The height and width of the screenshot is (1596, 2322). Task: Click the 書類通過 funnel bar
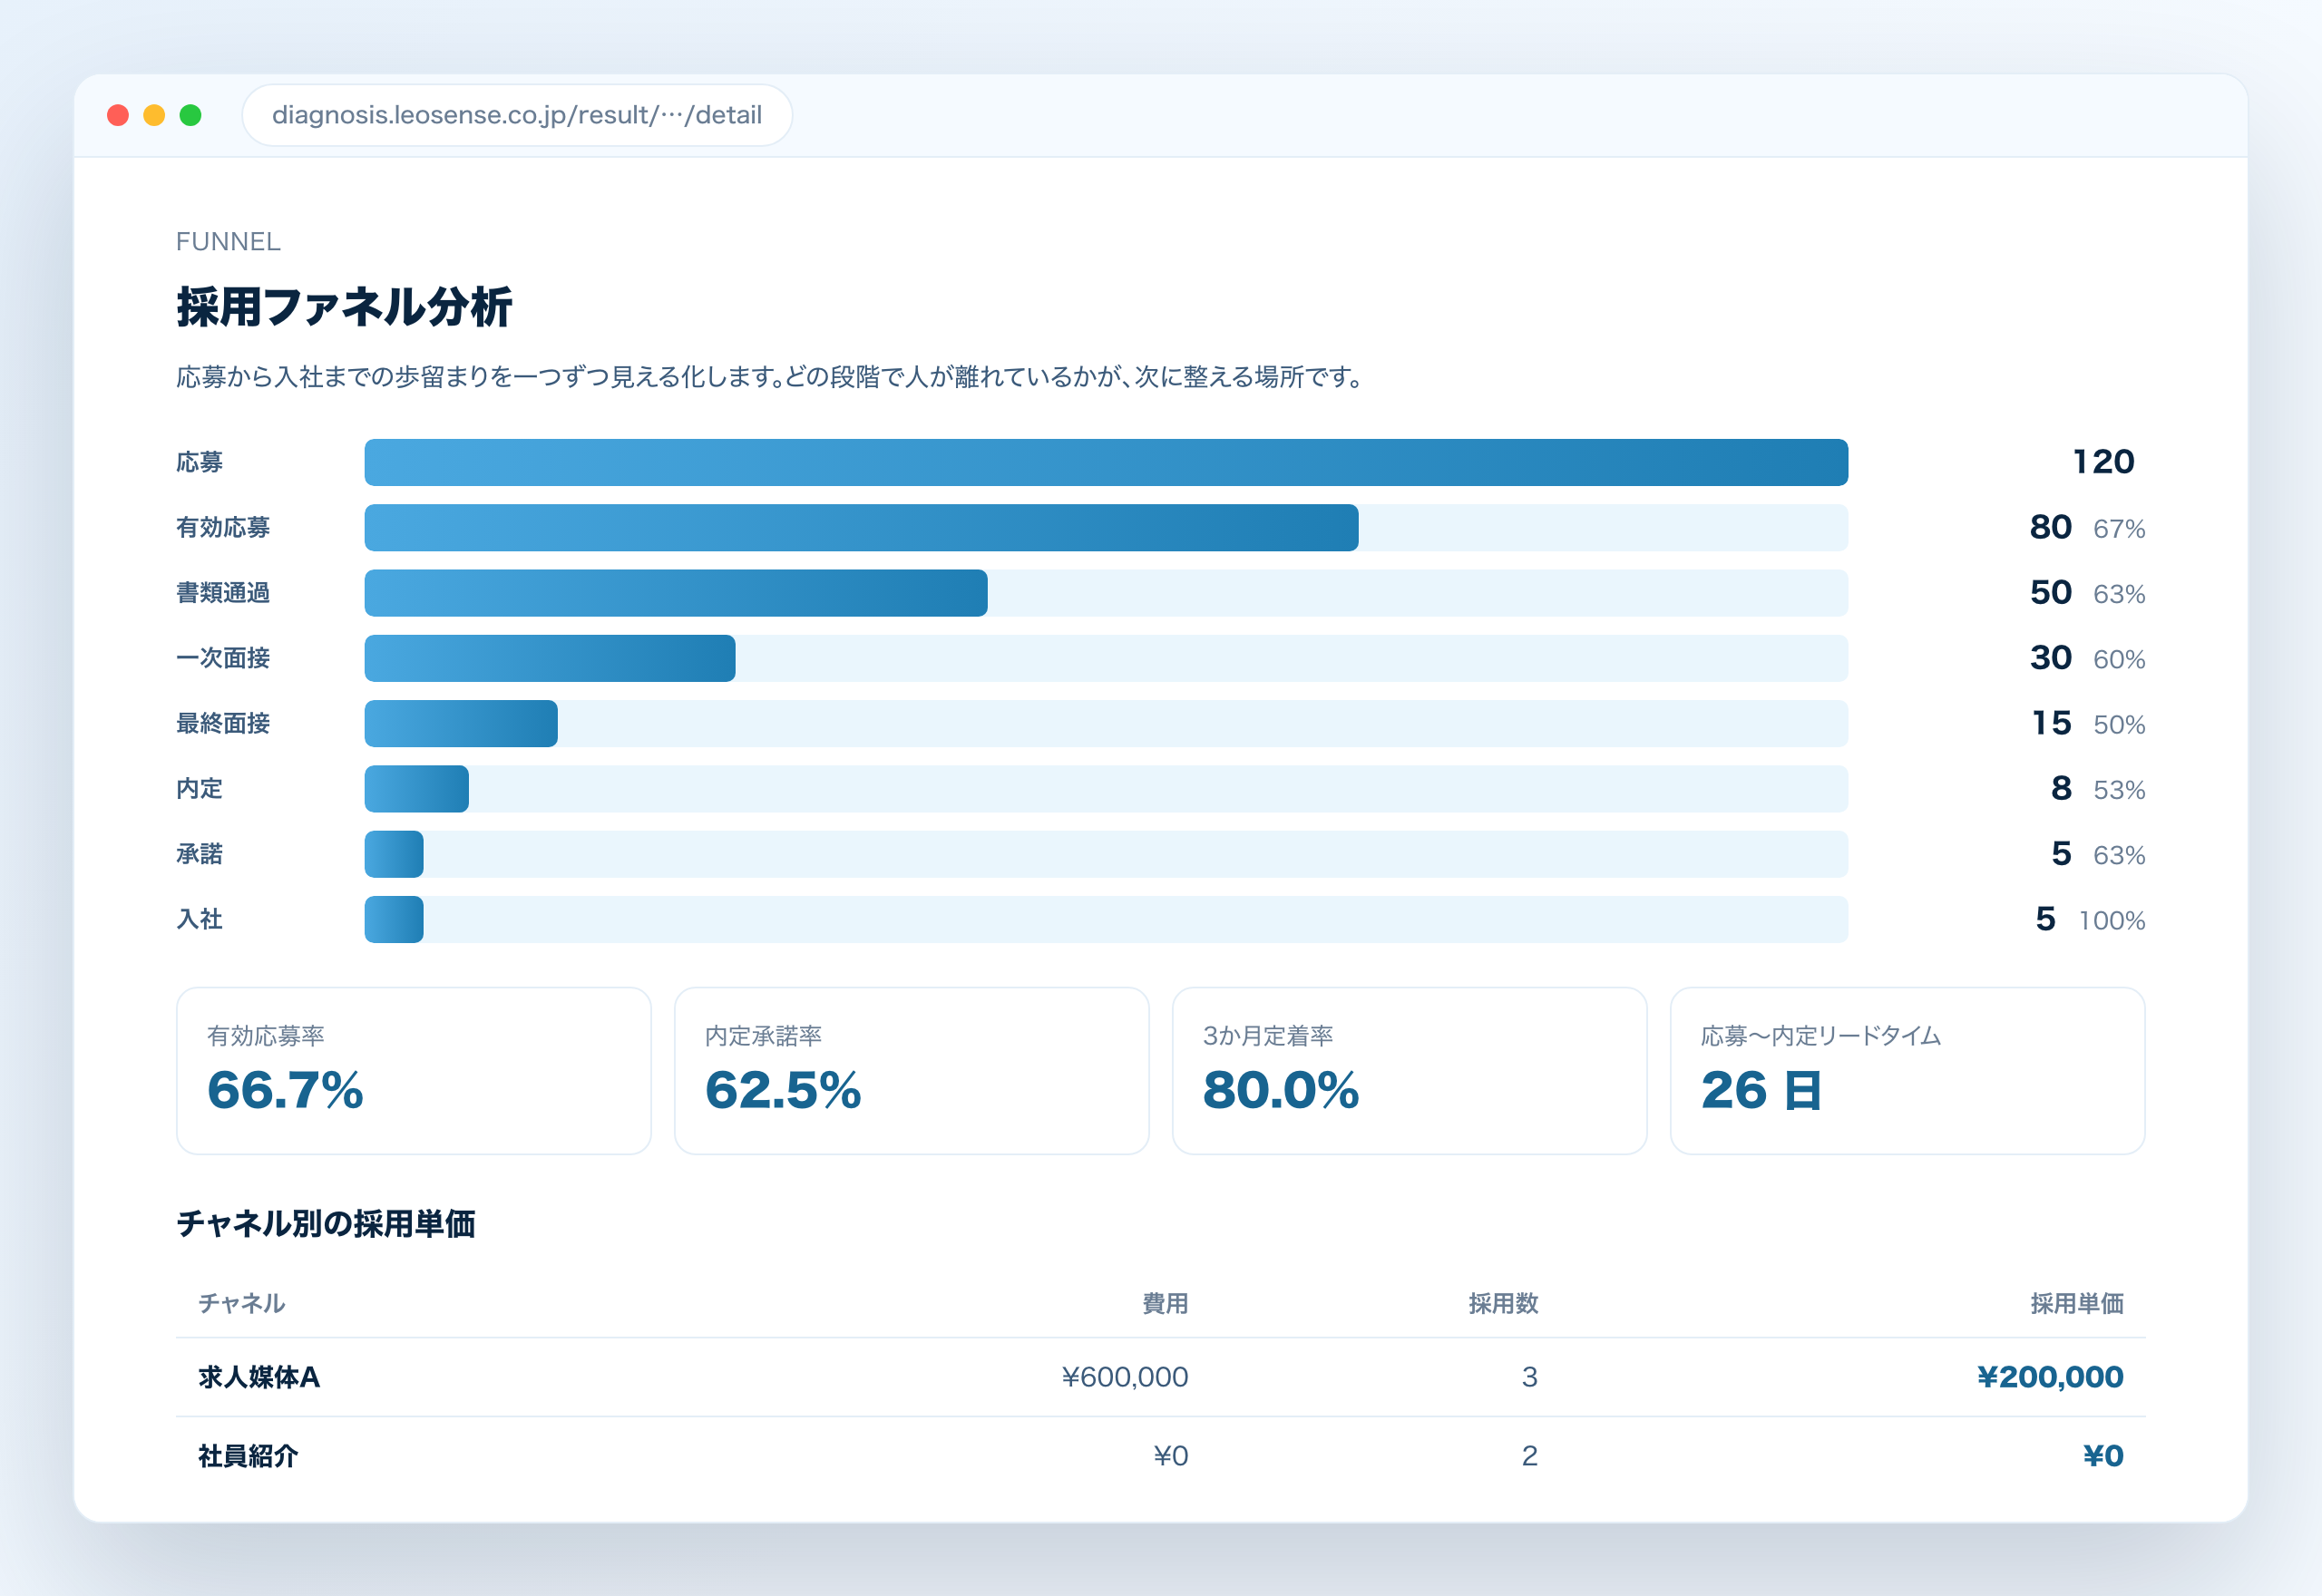click(x=676, y=593)
